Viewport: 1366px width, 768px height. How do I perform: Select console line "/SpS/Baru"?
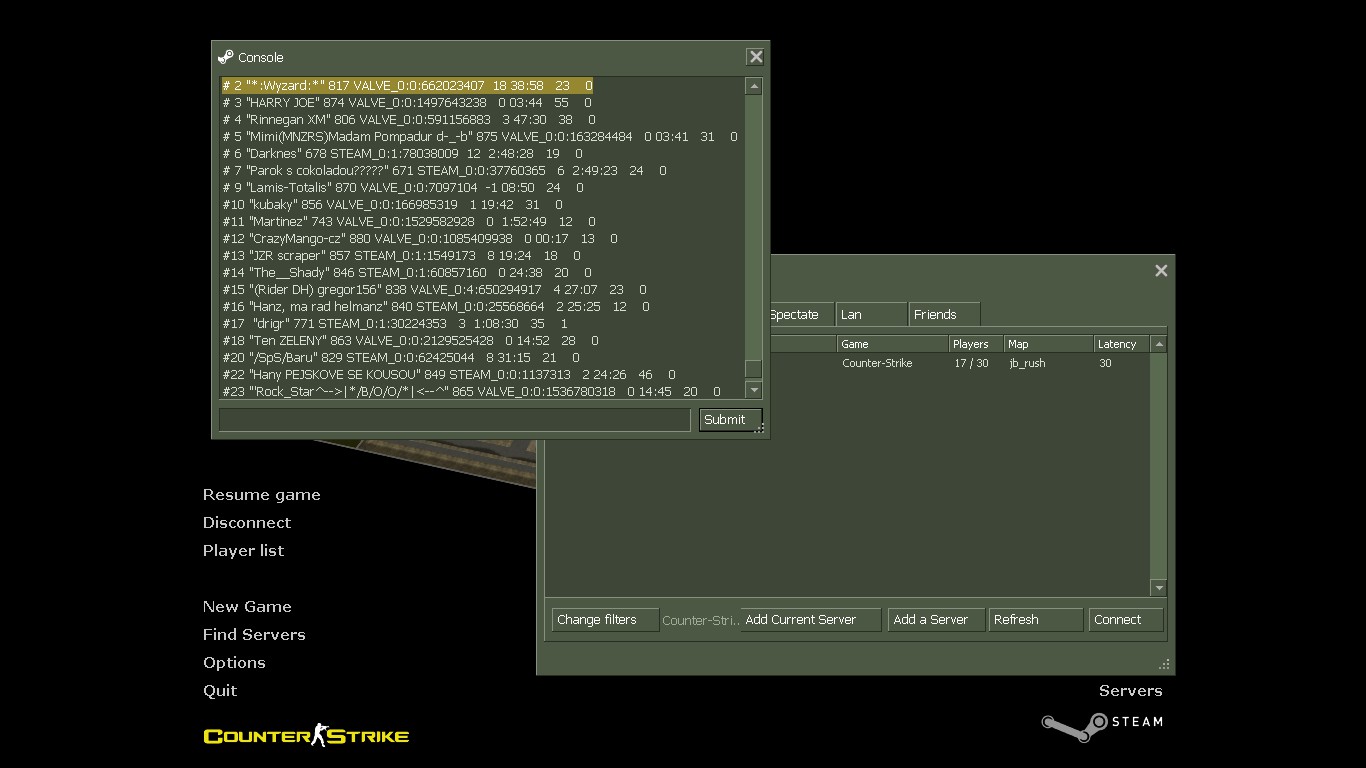tap(401, 358)
